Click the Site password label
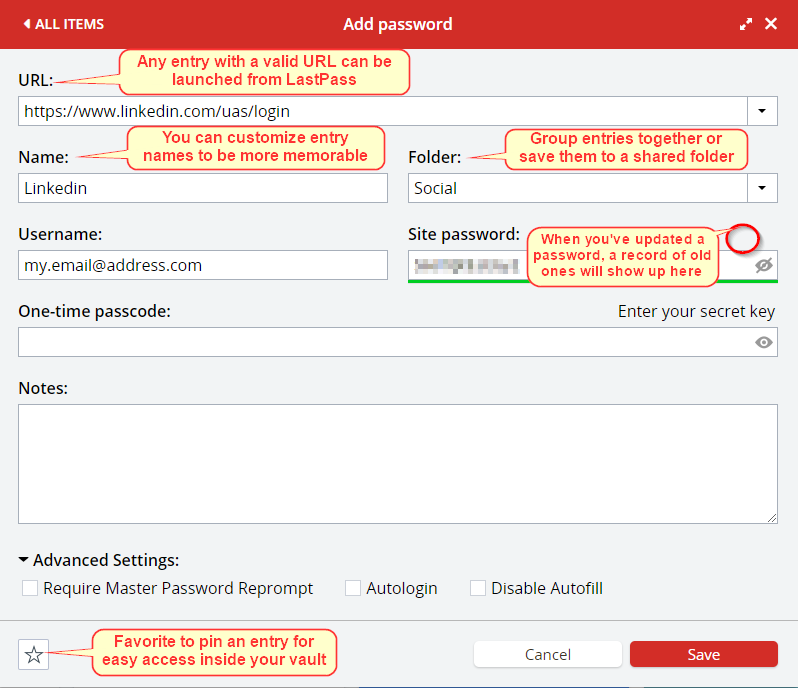Image resolution: width=798 pixels, height=688 pixels. 464,234
